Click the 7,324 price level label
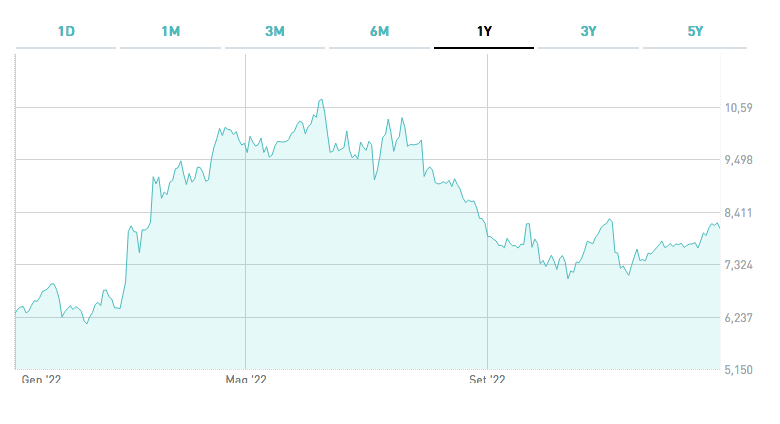 (738, 265)
